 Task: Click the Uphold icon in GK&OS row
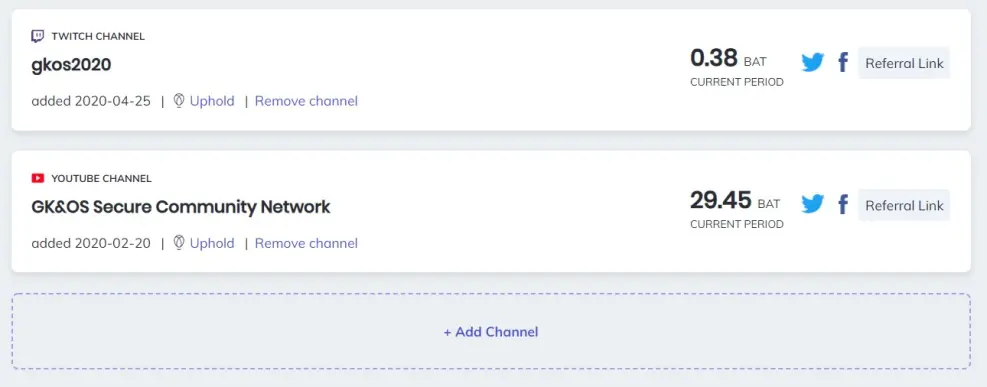coord(179,243)
